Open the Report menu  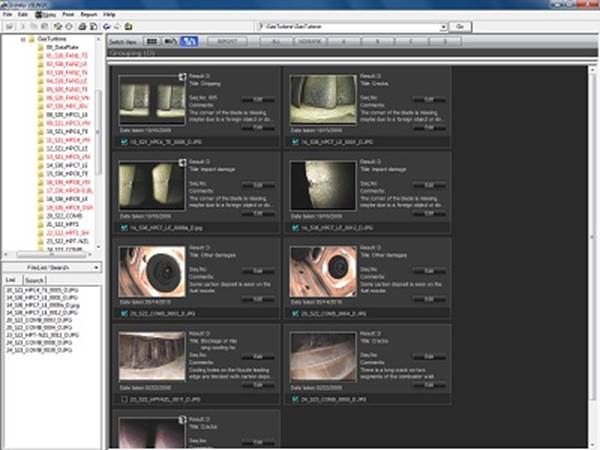tap(89, 16)
